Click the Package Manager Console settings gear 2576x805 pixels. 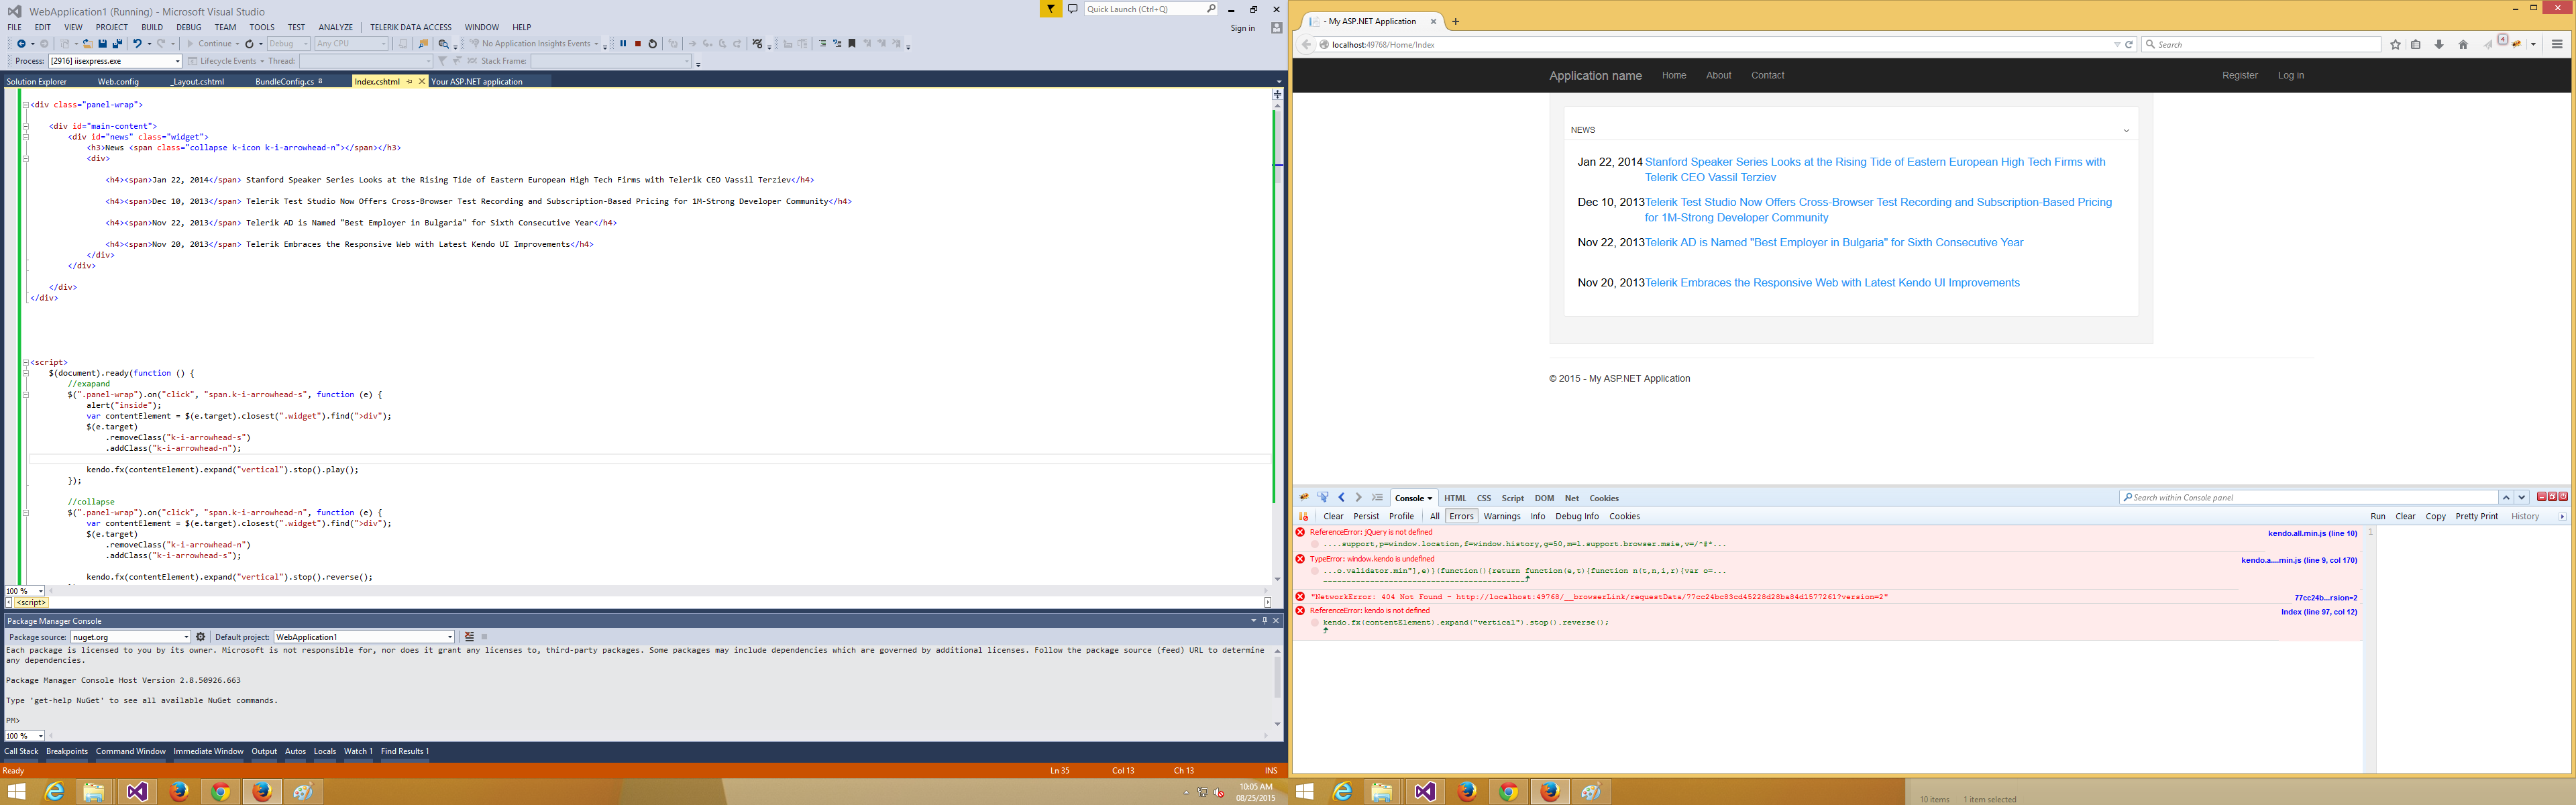[201, 637]
